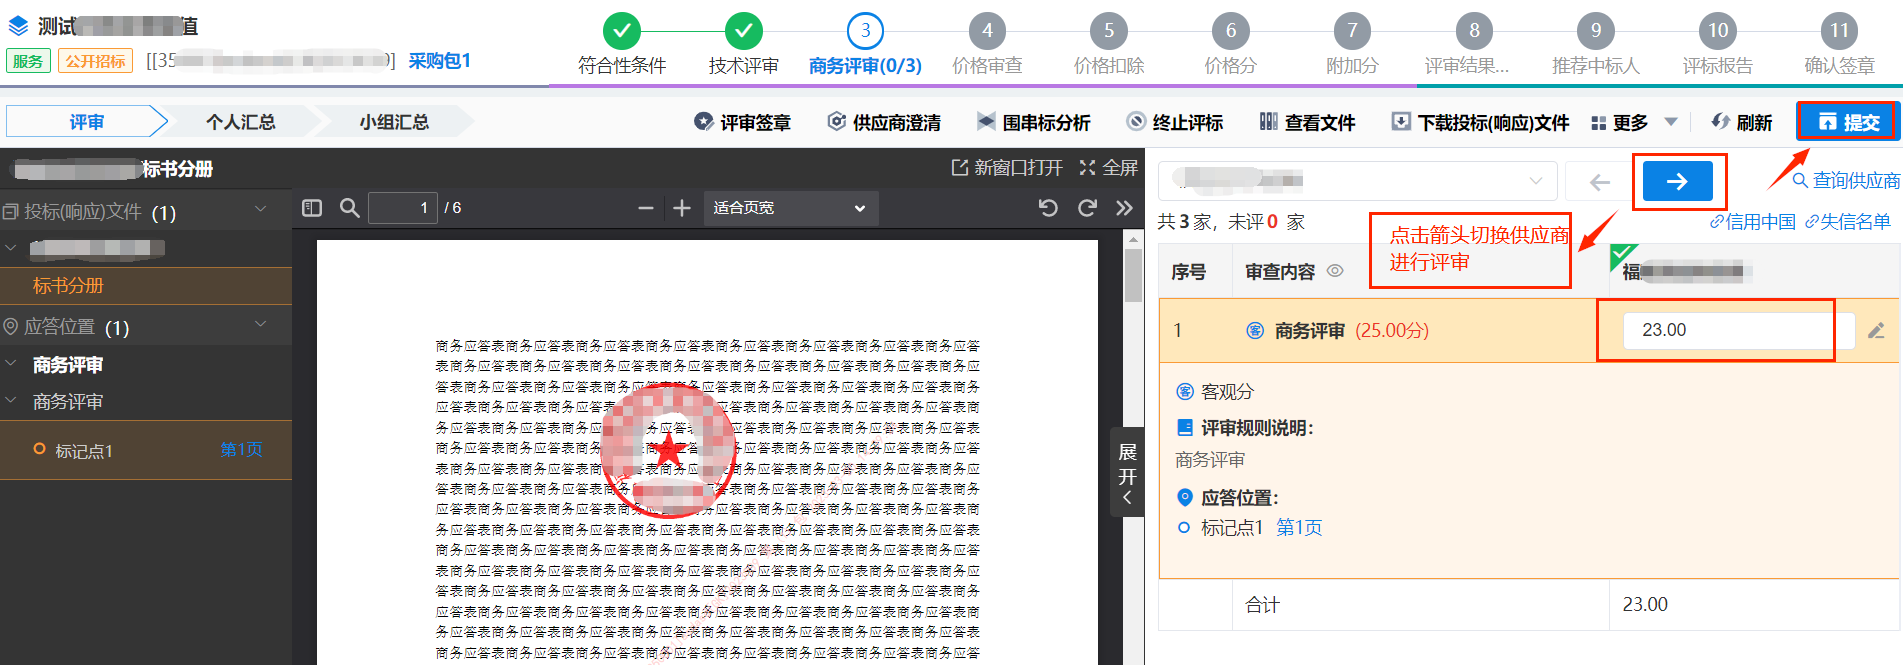Submit the review with 提交 button
This screenshot has width=1903, height=665.
pos(1847,122)
